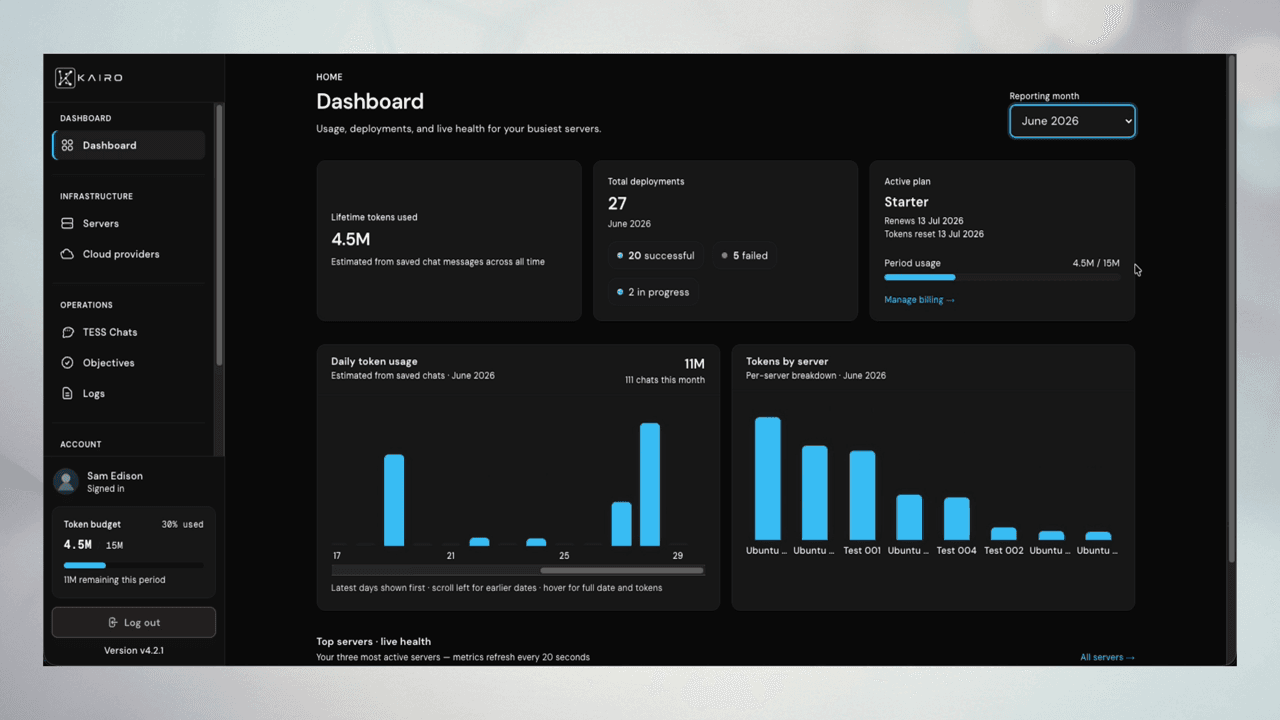Click the Top servers · live health heading
Viewport: 1280px width, 720px height.
(373, 642)
